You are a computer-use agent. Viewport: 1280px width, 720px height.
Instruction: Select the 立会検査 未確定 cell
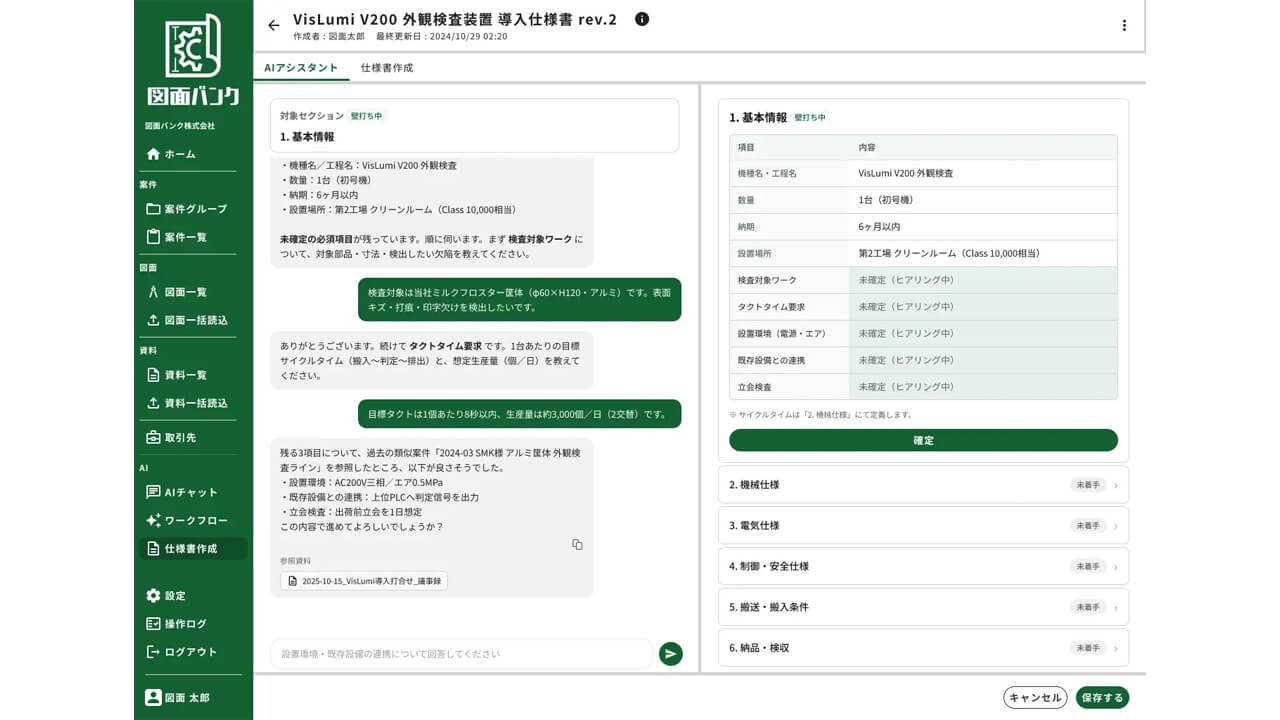983,387
